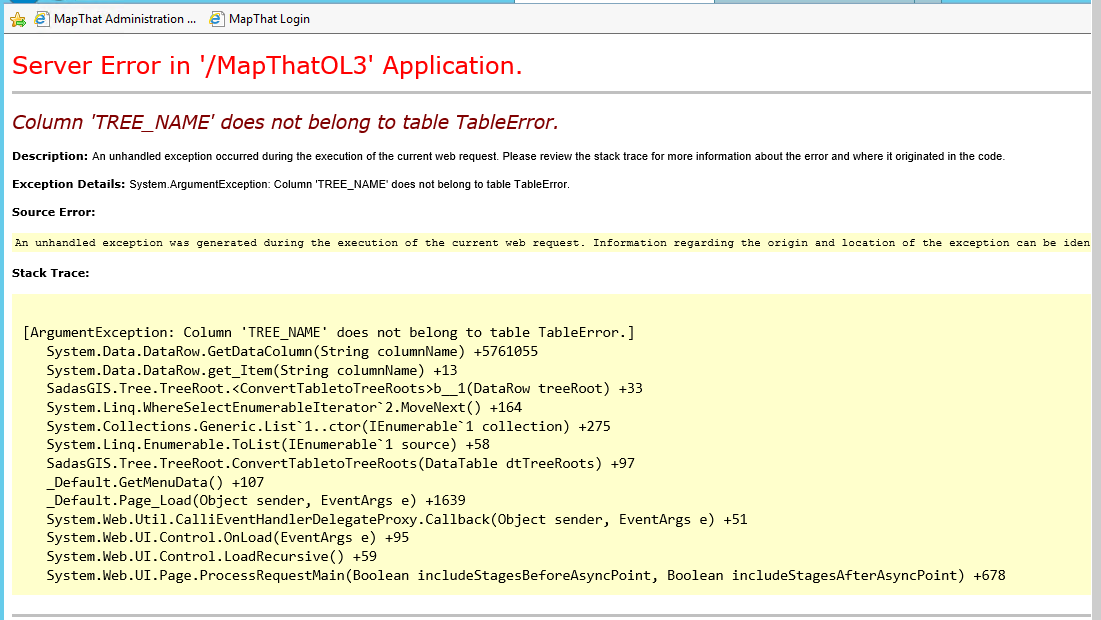The width and height of the screenshot is (1101, 620).
Task: Click the System.ArgumentException exception details text
Action: [x=349, y=184]
